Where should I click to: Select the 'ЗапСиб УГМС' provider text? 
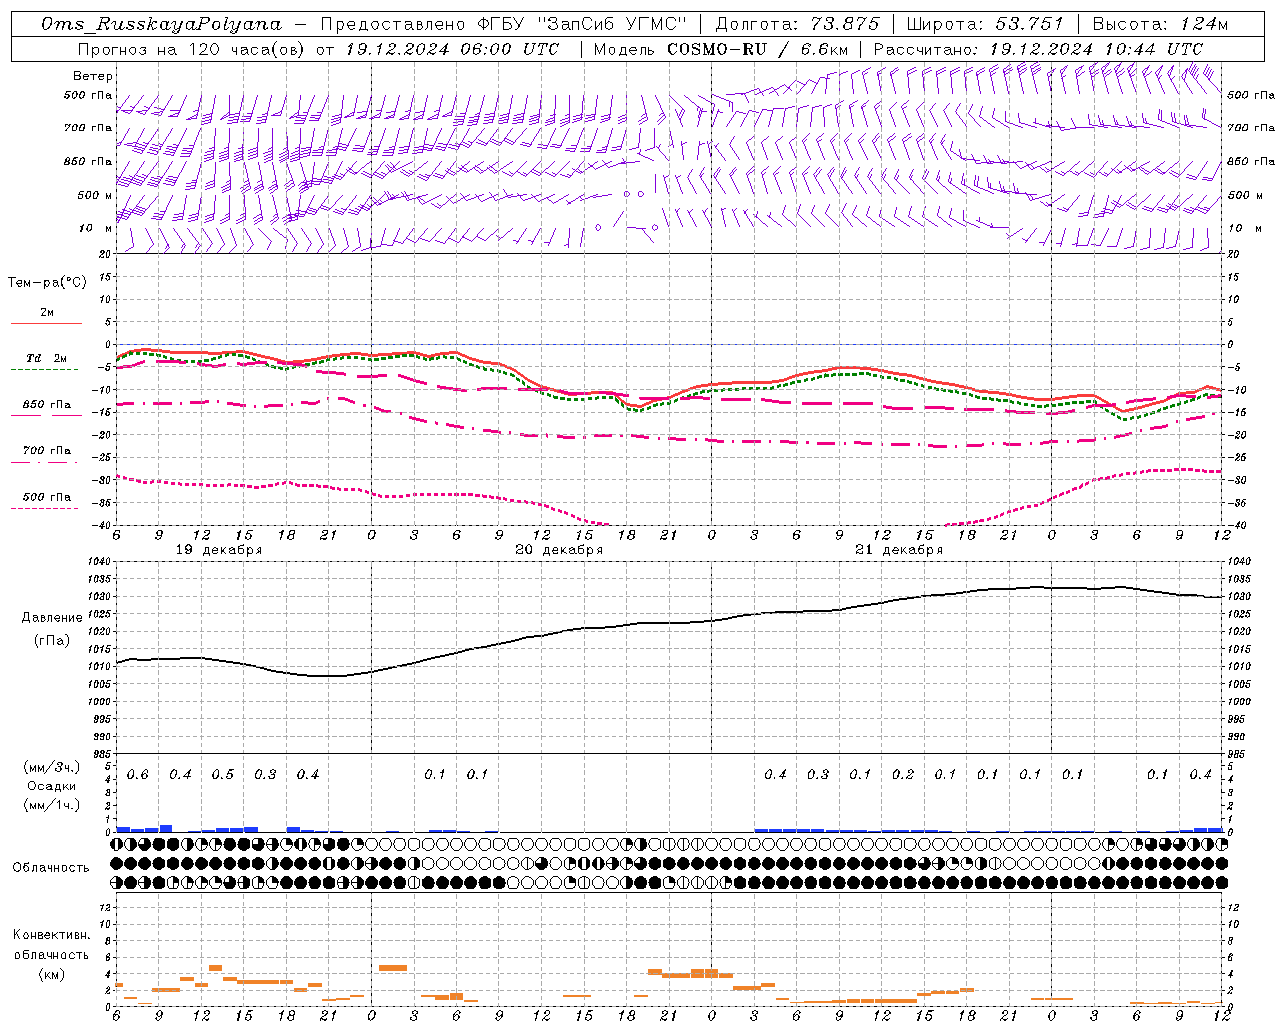pos(612,24)
